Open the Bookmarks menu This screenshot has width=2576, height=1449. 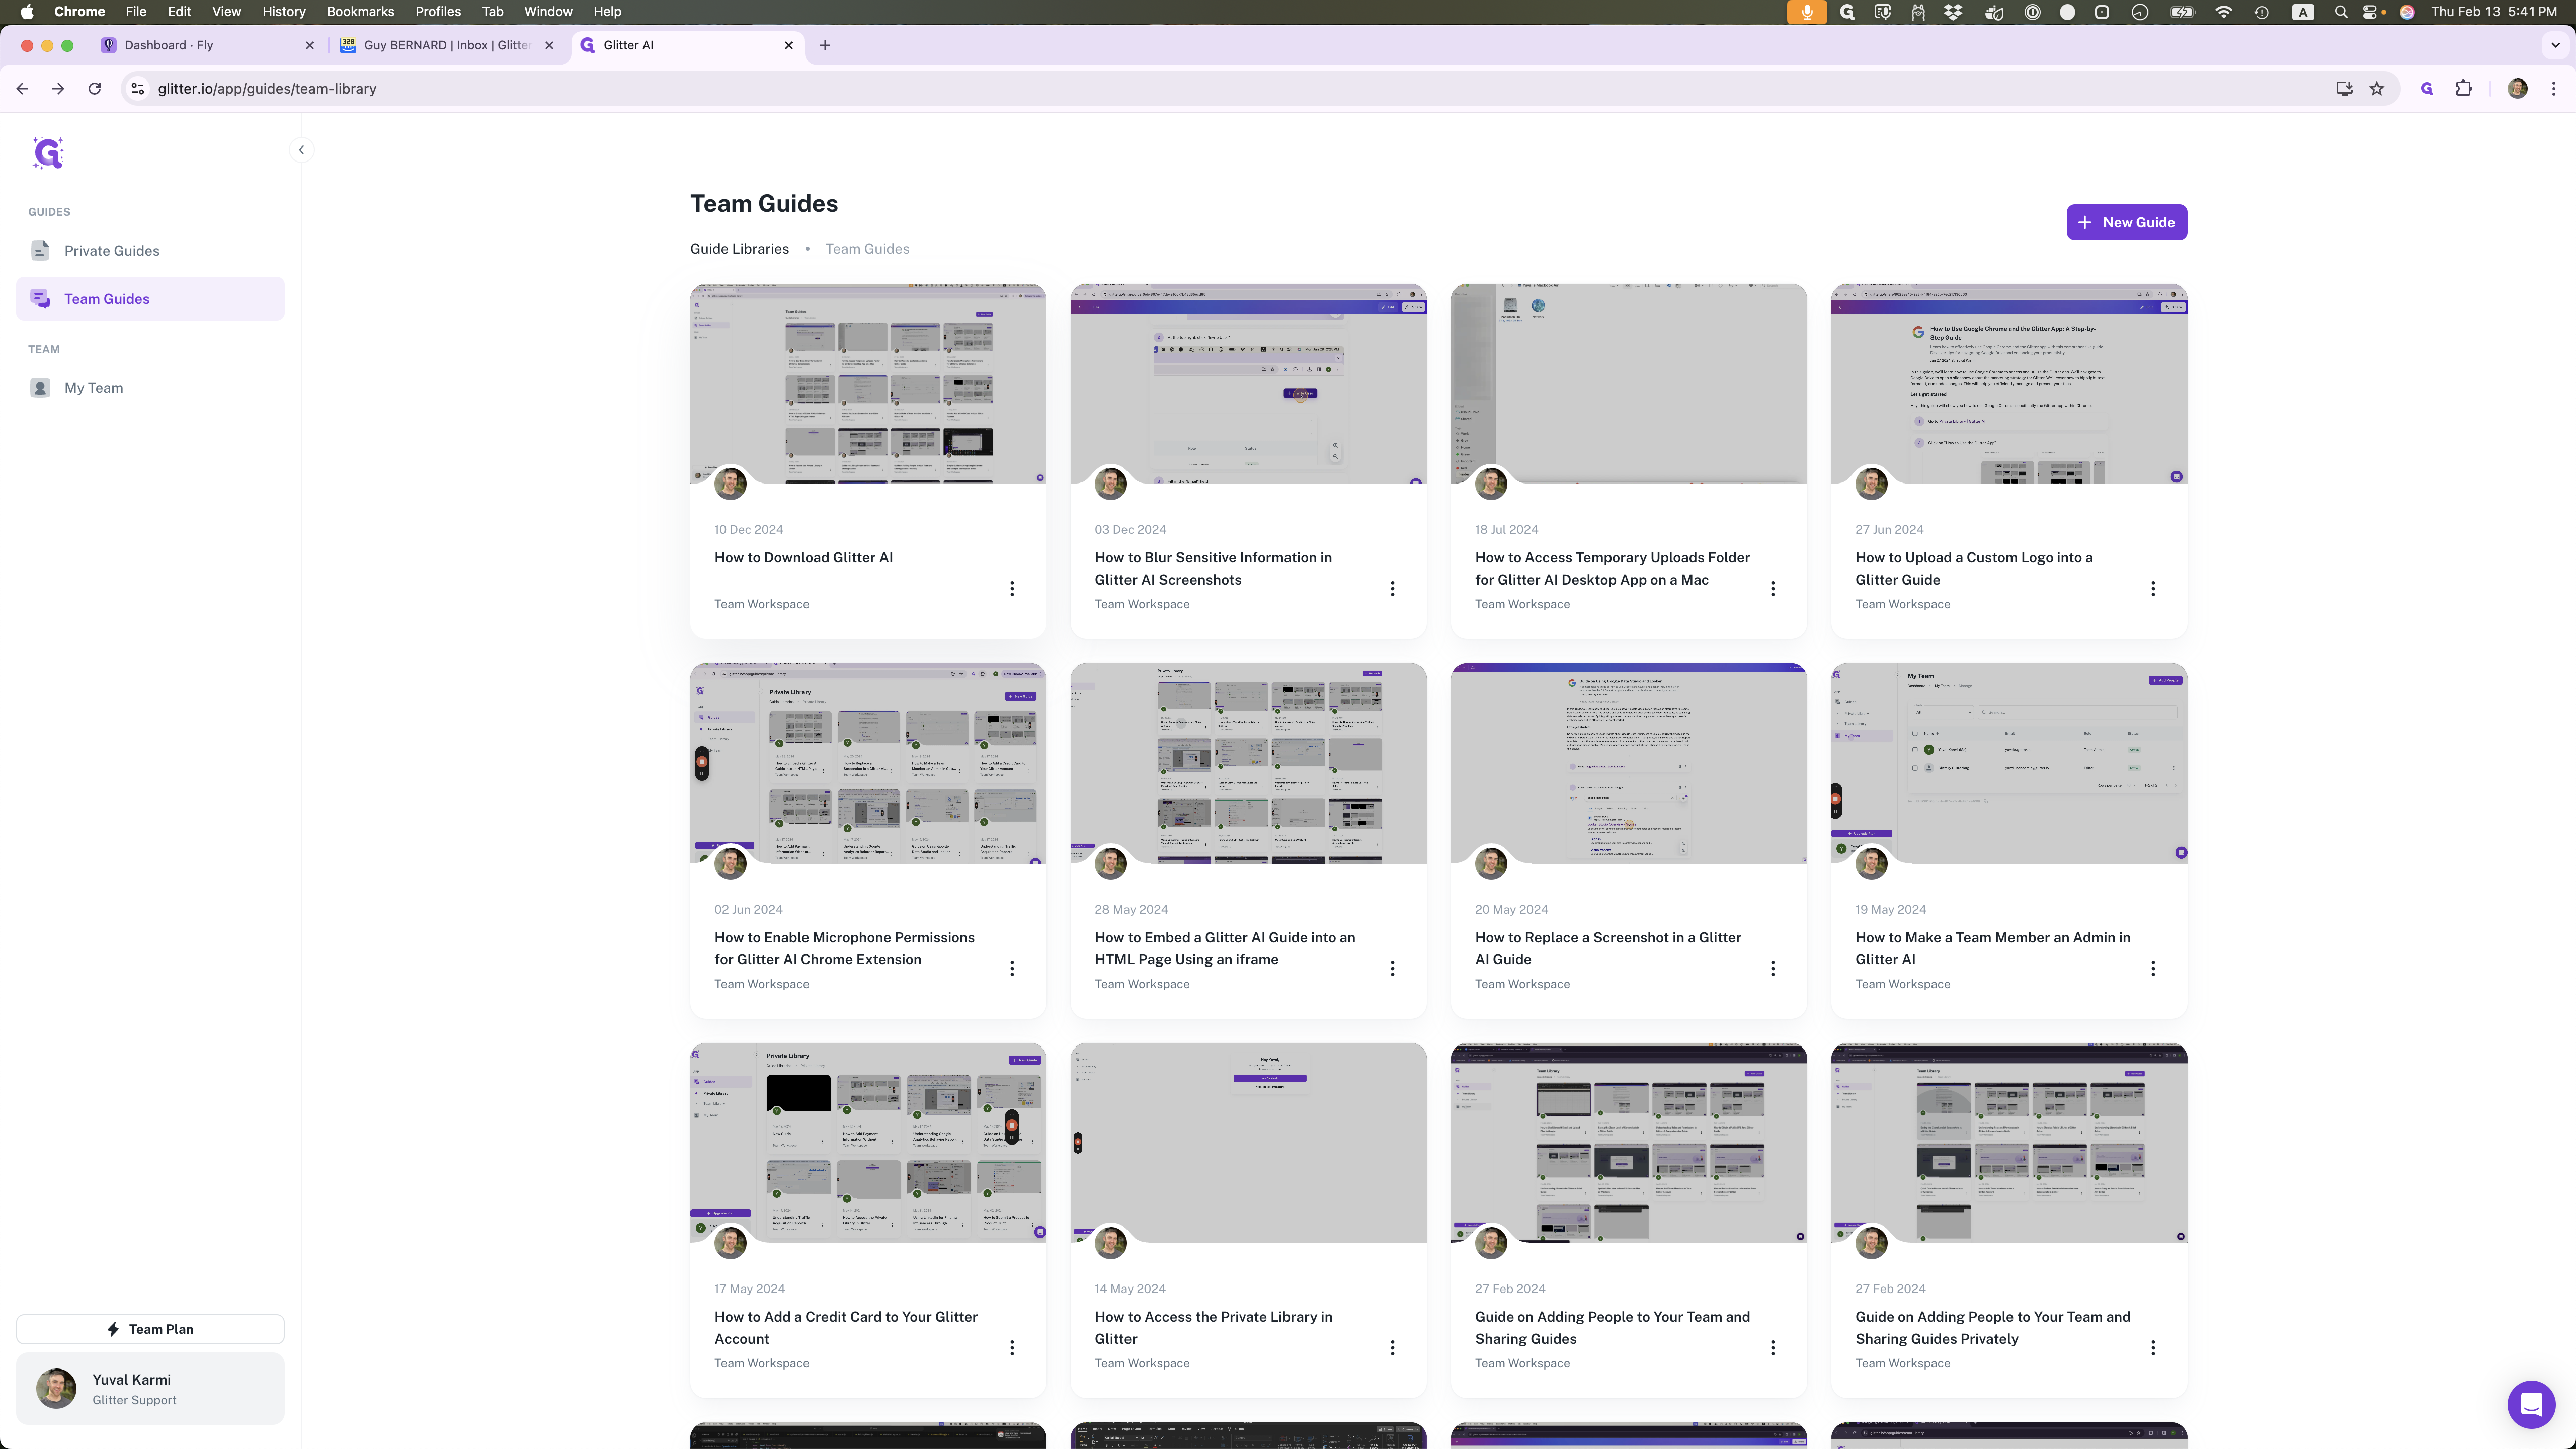pyautogui.click(x=360, y=12)
